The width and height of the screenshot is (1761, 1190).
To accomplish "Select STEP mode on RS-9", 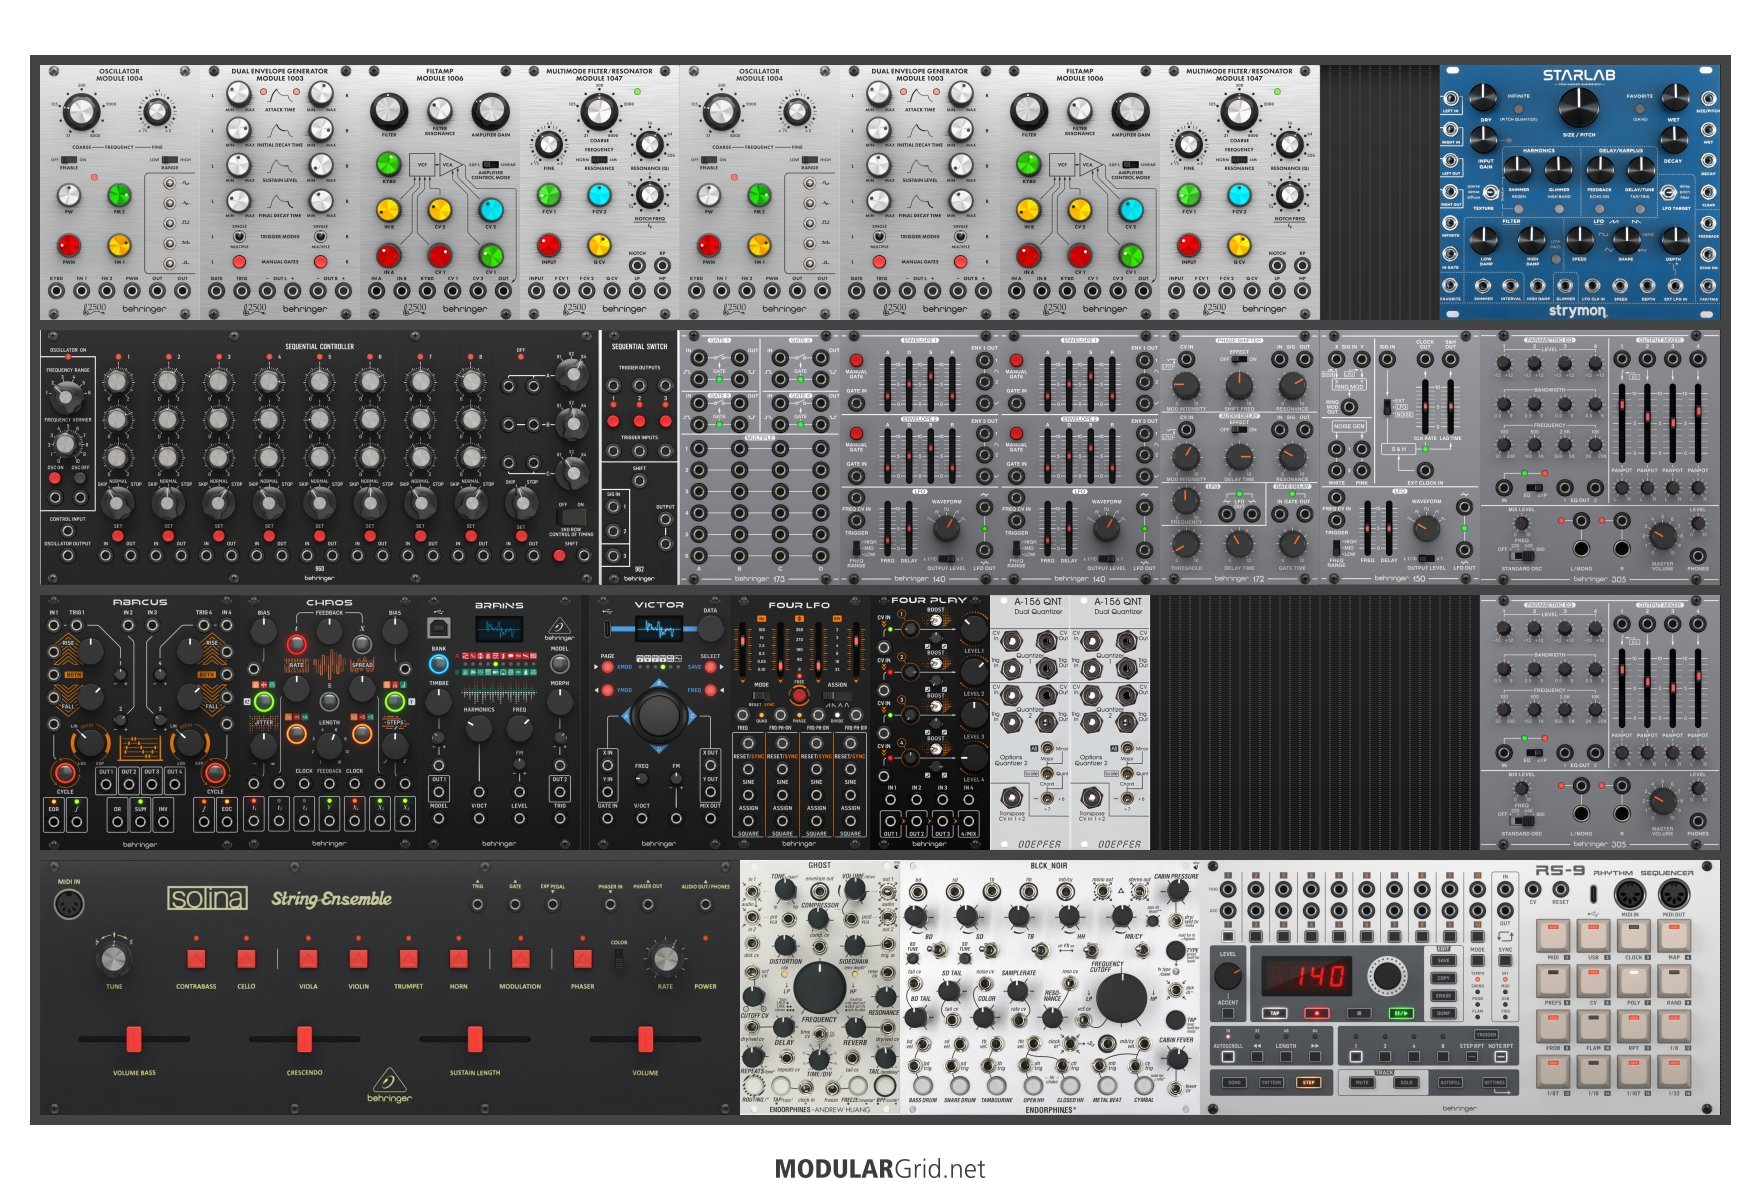I will coord(1309,1083).
